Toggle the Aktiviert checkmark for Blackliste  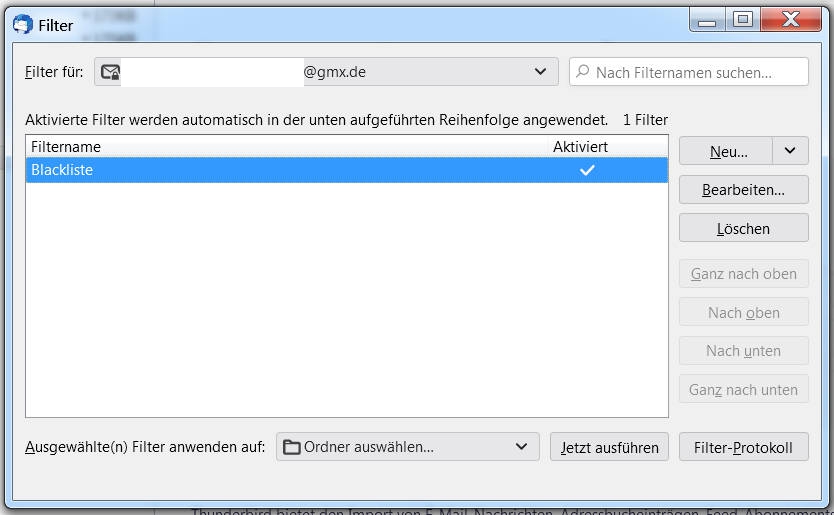(x=587, y=170)
